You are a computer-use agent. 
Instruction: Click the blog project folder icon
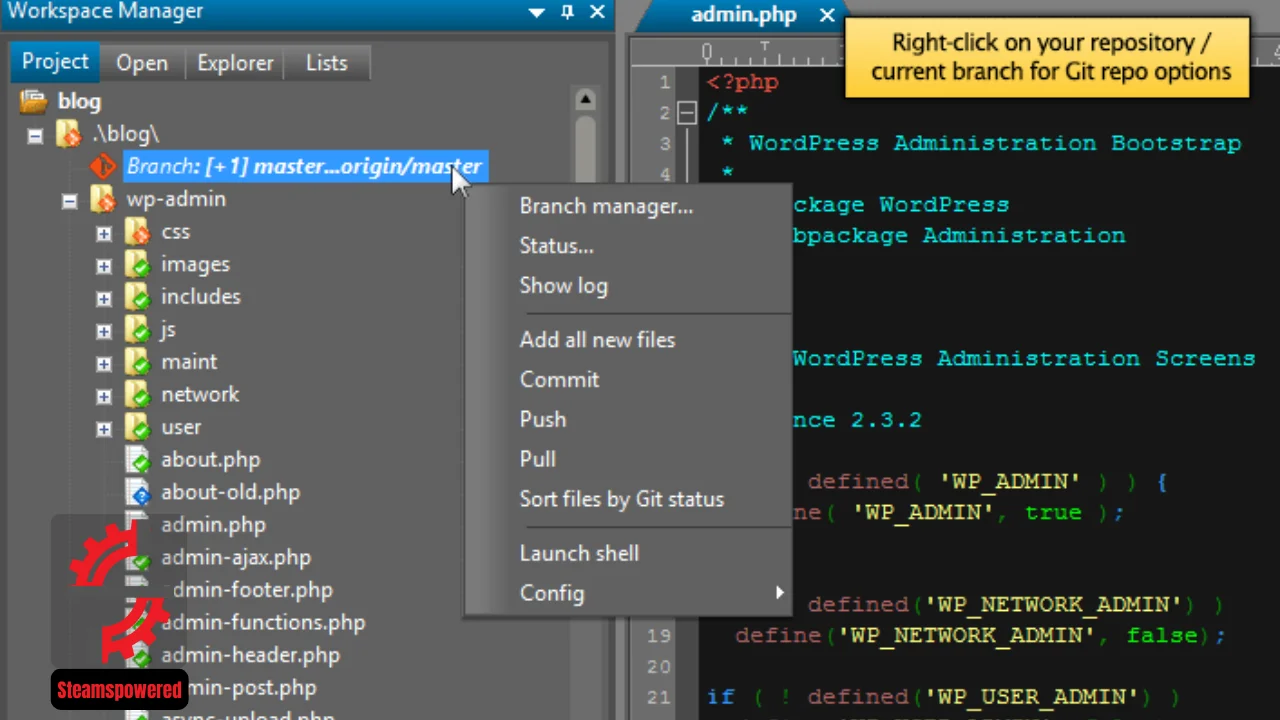tap(33, 101)
